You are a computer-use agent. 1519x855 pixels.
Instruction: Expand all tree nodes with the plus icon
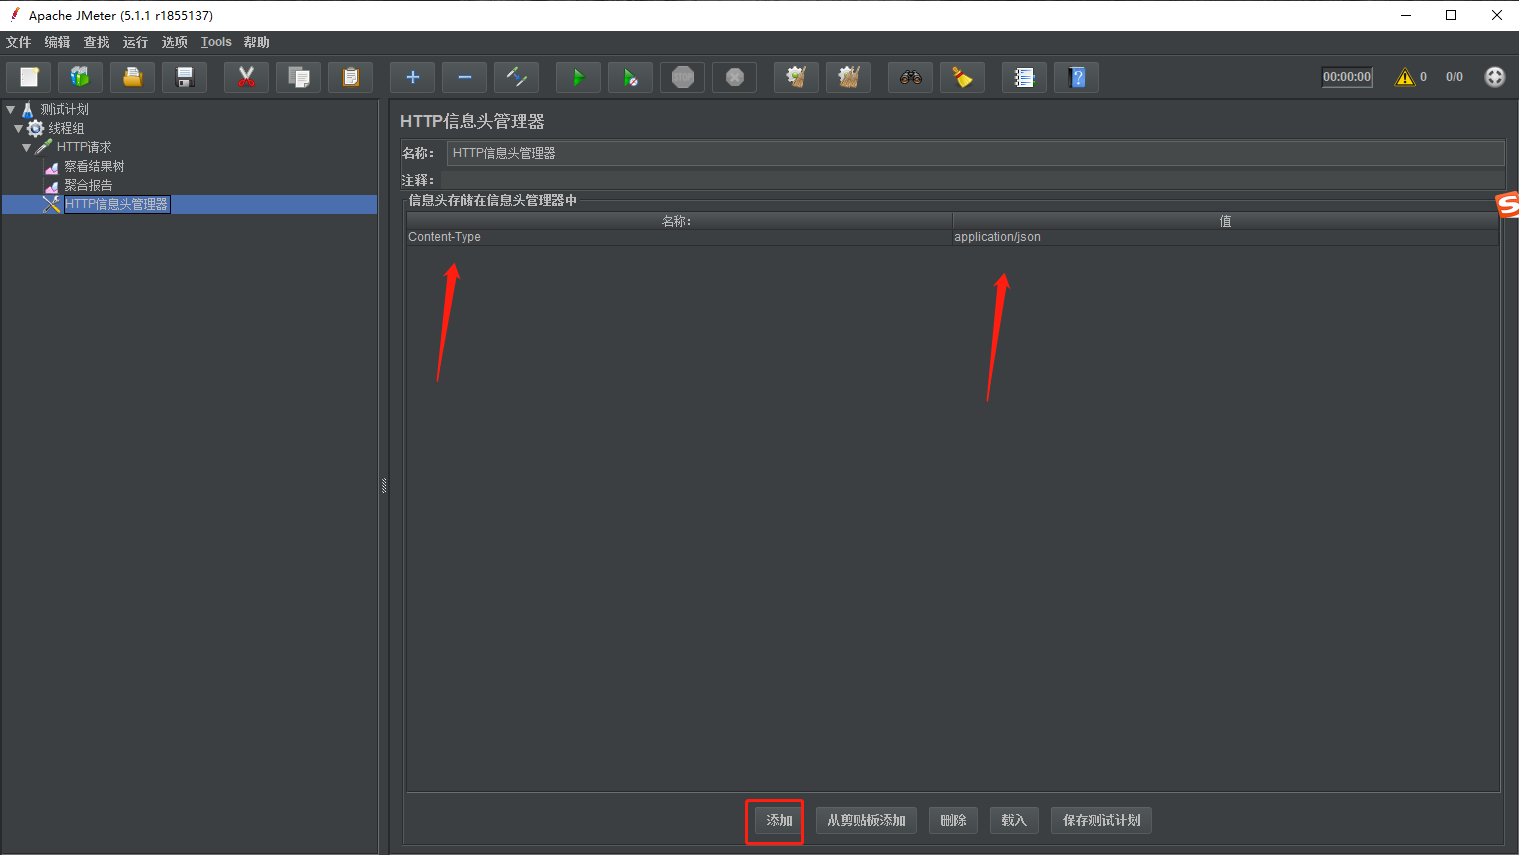pos(412,77)
